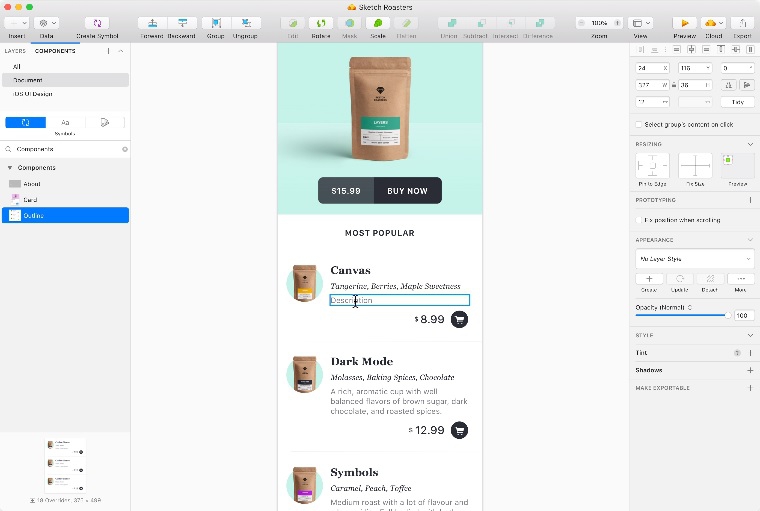Click the flip vertical button in inspector

747,85
